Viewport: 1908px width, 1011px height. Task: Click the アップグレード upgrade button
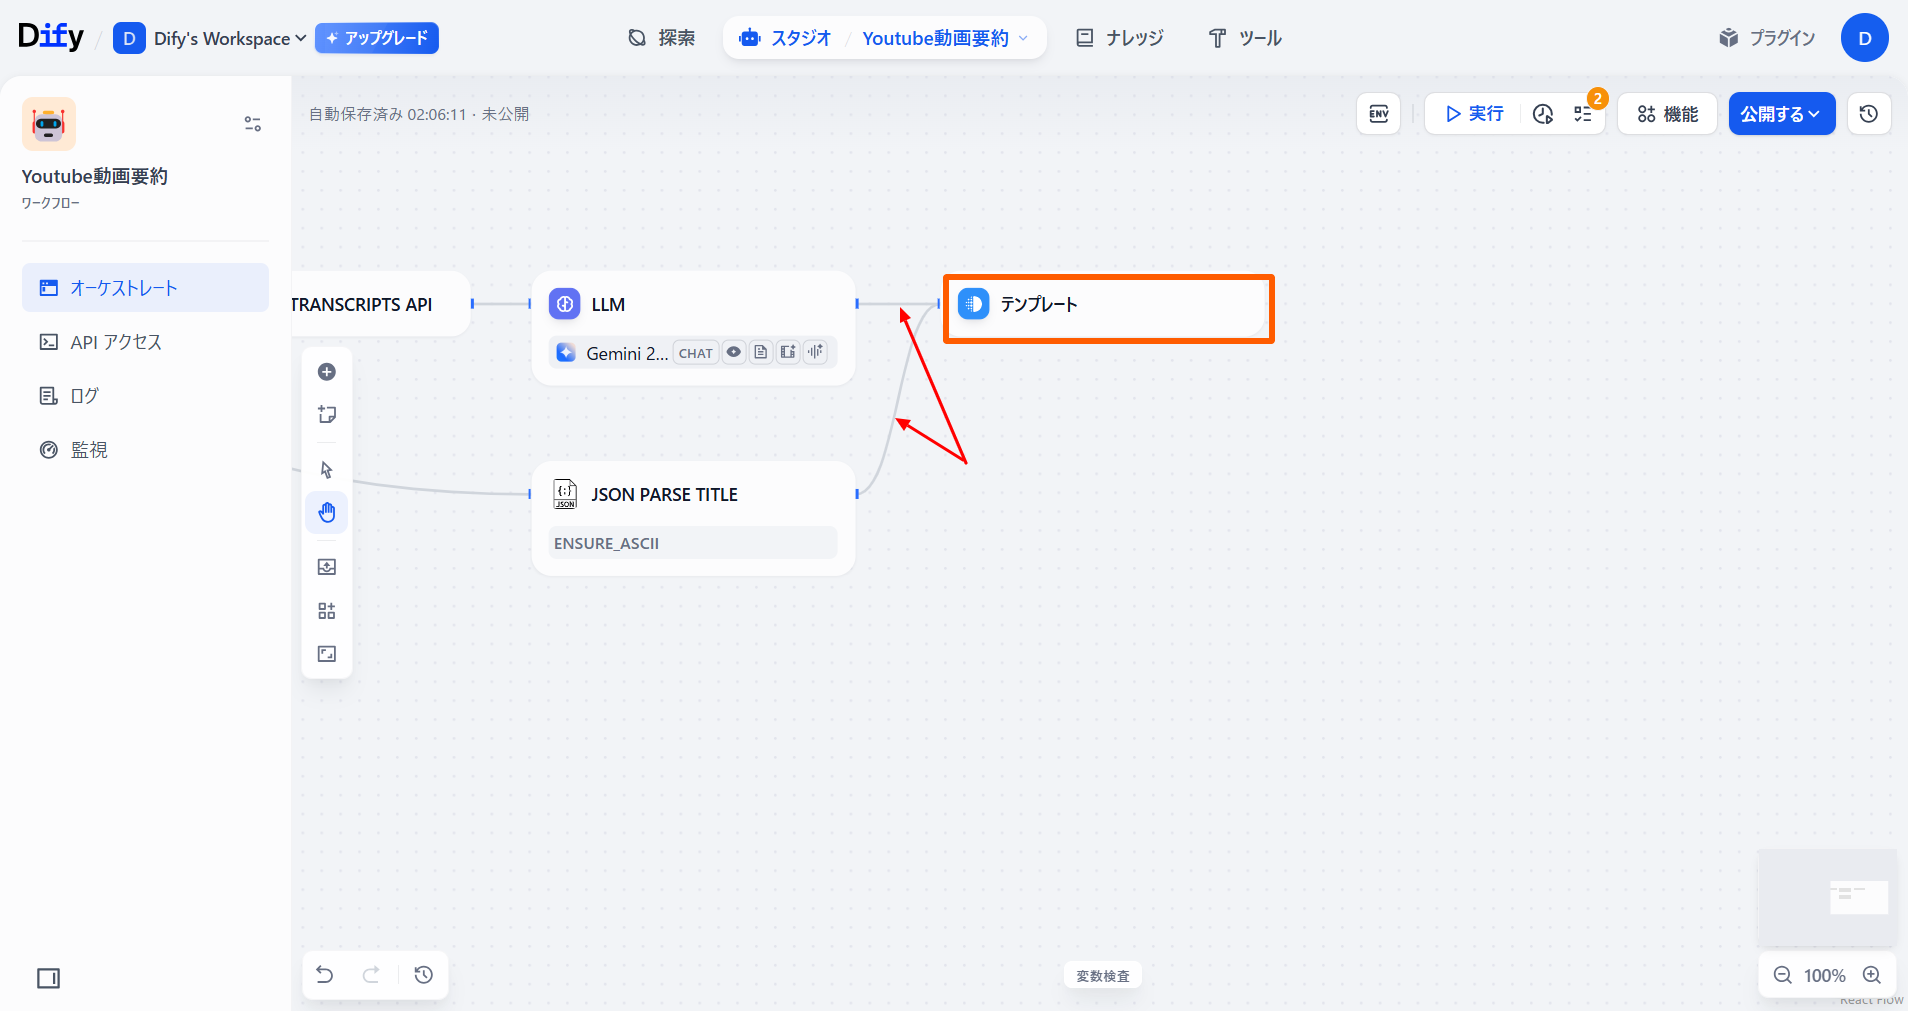(377, 39)
